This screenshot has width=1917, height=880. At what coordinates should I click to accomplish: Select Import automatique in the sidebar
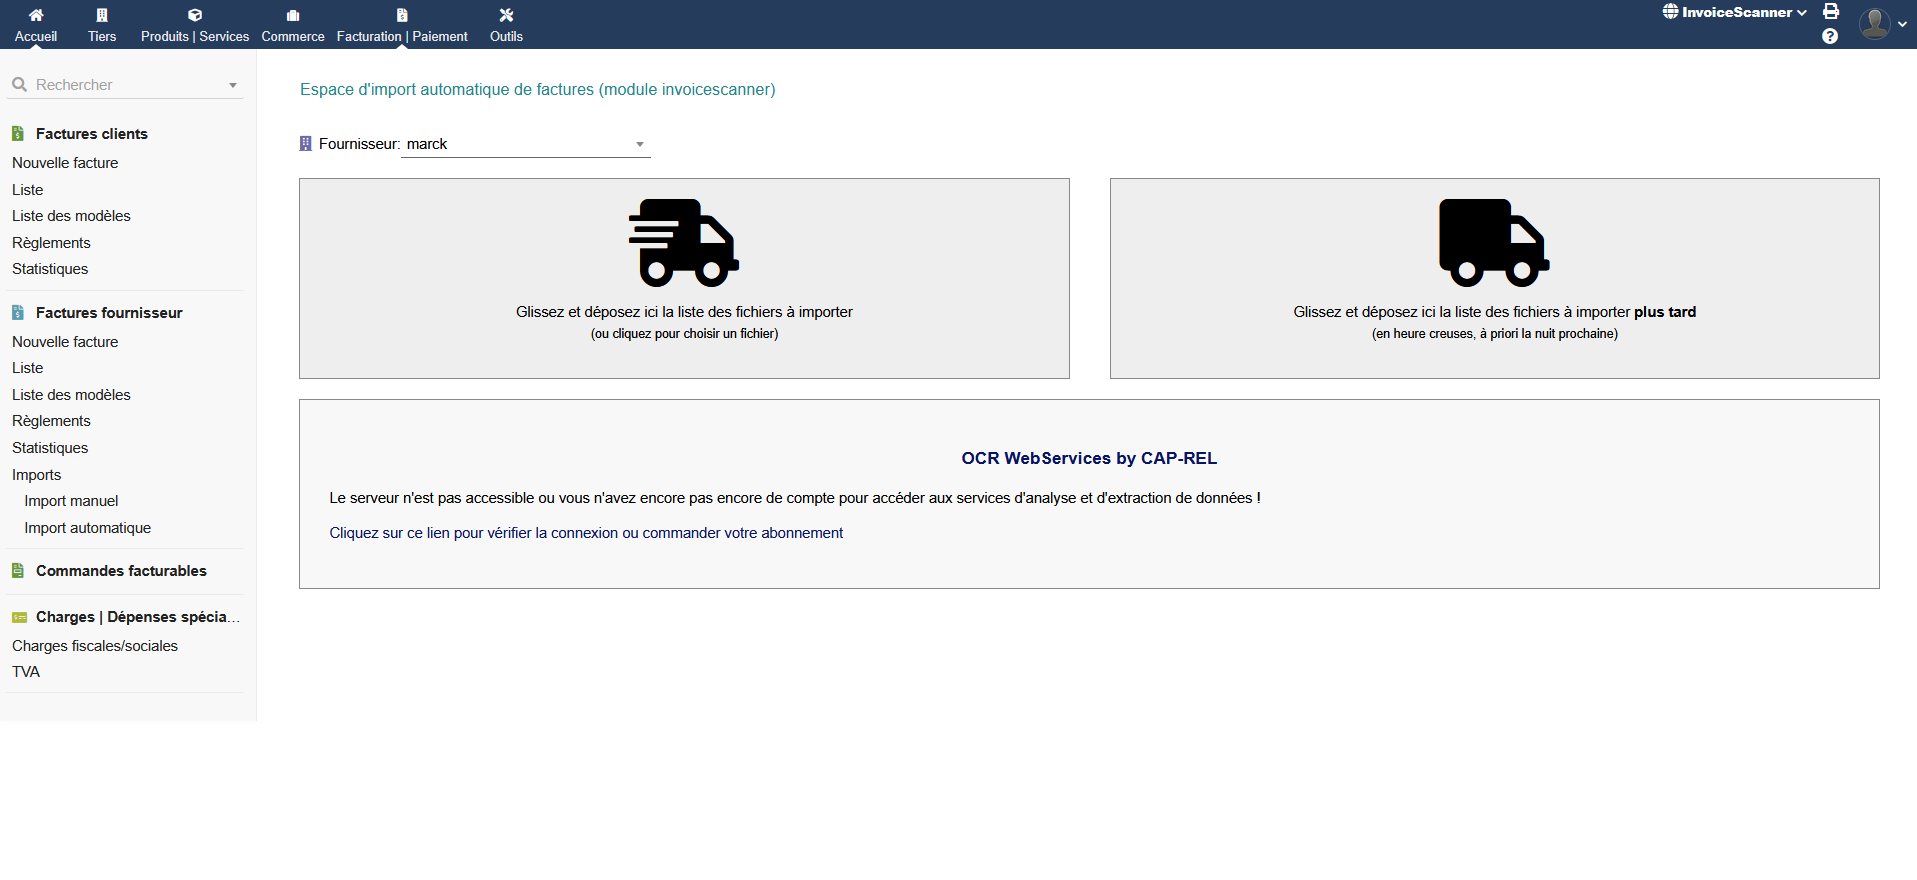88,528
